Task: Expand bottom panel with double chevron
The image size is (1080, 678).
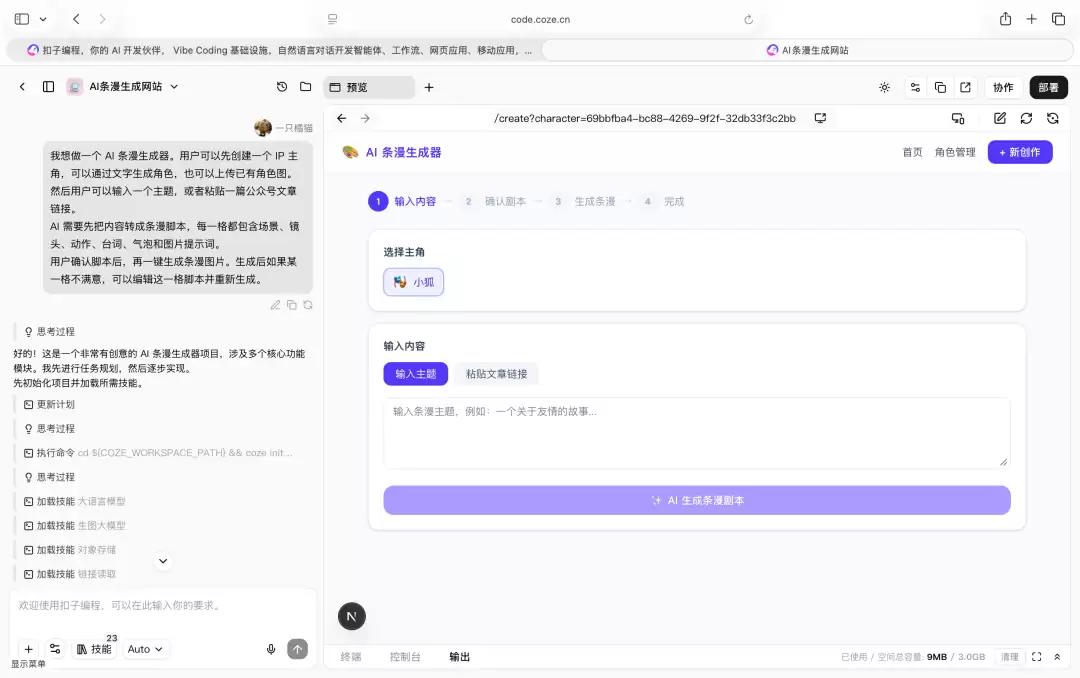Action: pyautogui.click(x=1057, y=657)
